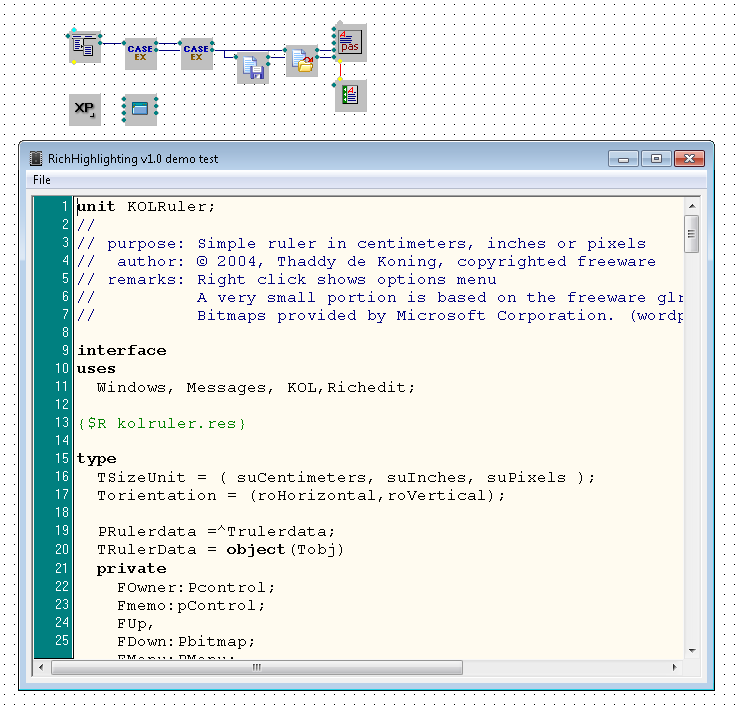The width and height of the screenshot is (735, 707).
Task: Select the main menu component node
Action: tap(84, 46)
